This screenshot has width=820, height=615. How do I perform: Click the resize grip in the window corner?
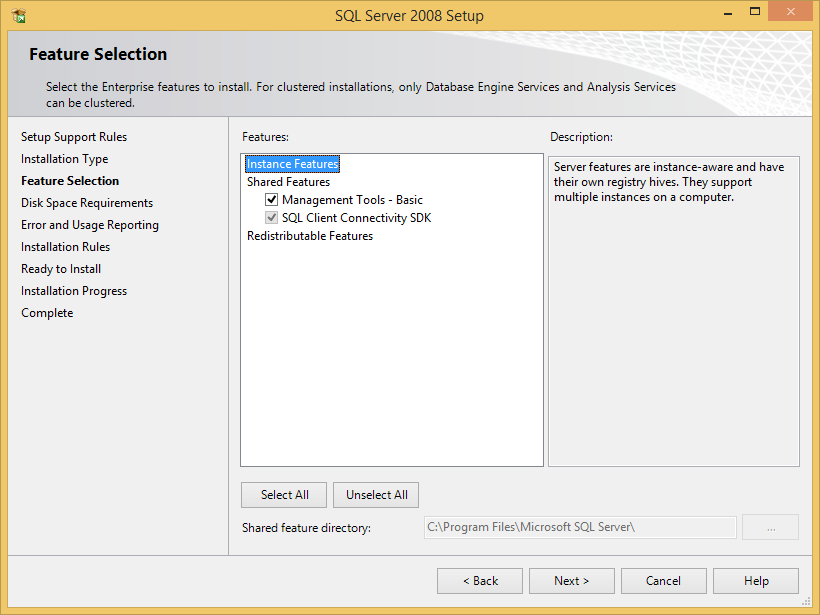pos(806,601)
